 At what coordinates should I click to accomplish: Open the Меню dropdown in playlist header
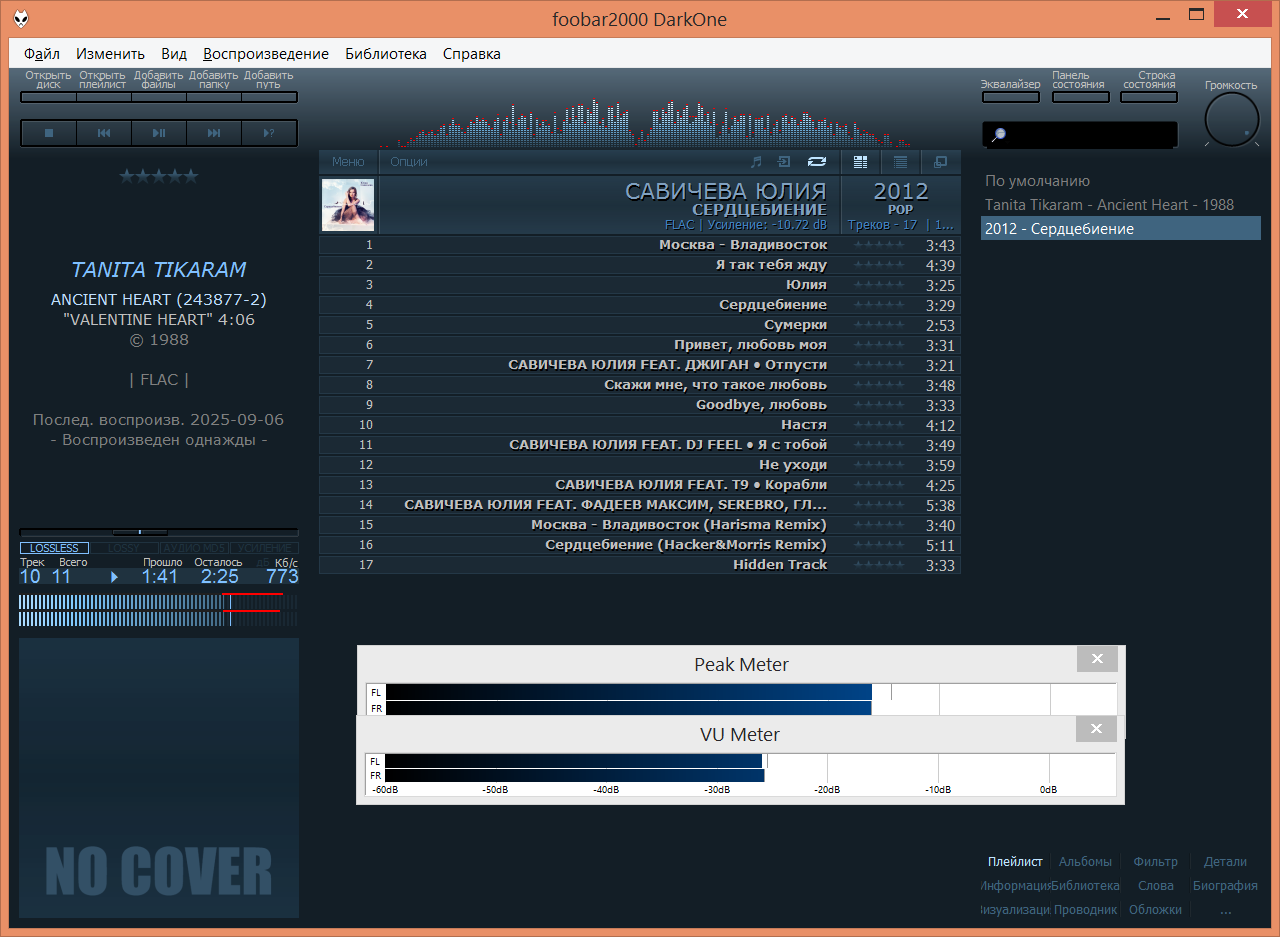tap(348, 162)
